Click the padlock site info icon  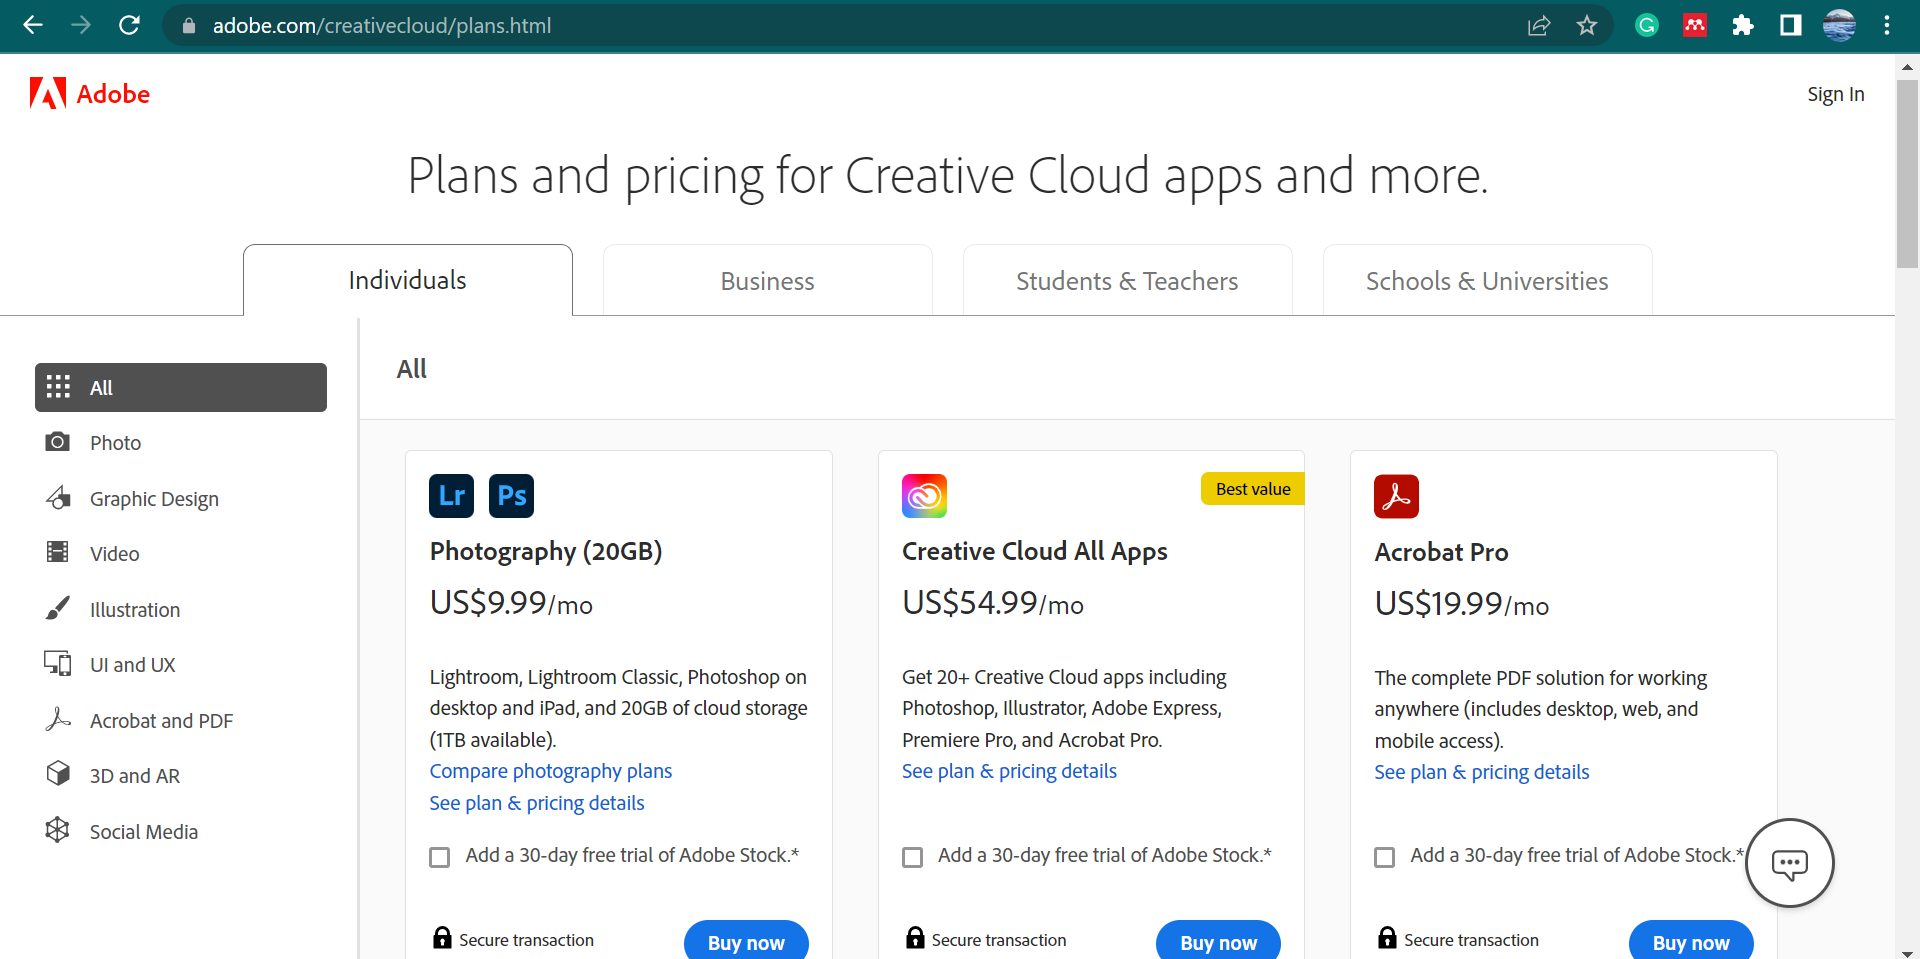188,26
